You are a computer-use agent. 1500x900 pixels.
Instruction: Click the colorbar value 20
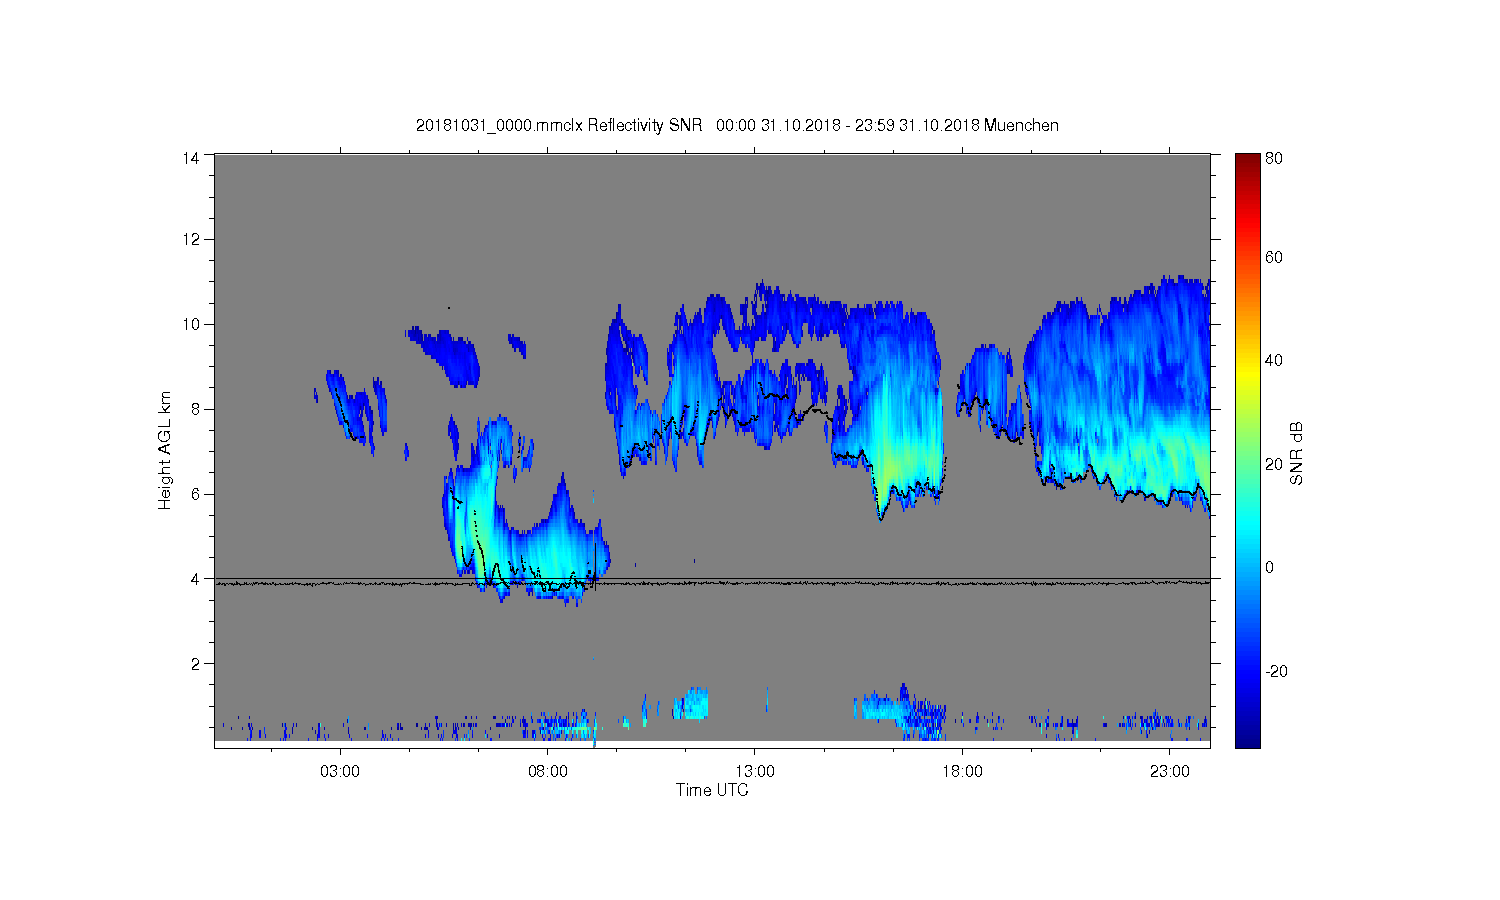tap(1274, 464)
